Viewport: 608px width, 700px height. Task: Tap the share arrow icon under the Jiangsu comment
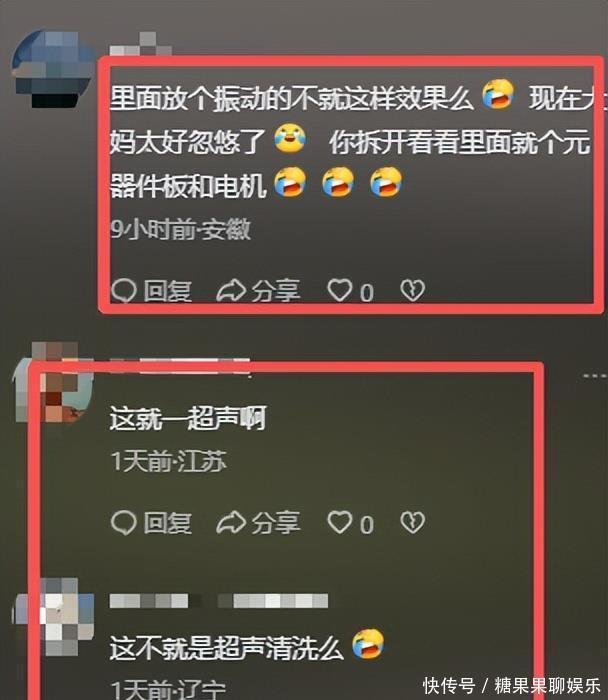click(231, 522)
